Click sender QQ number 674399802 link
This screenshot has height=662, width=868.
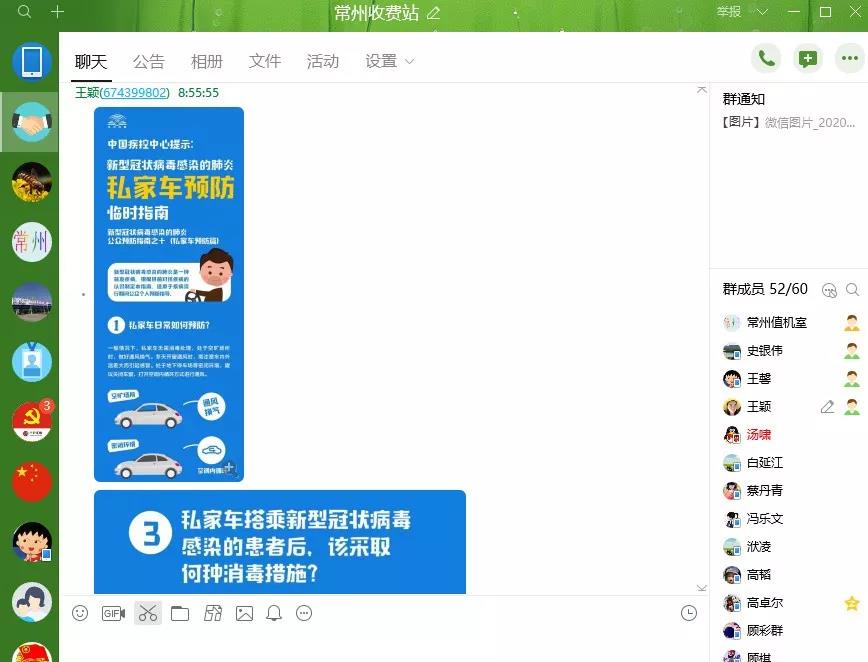(135, 93)
